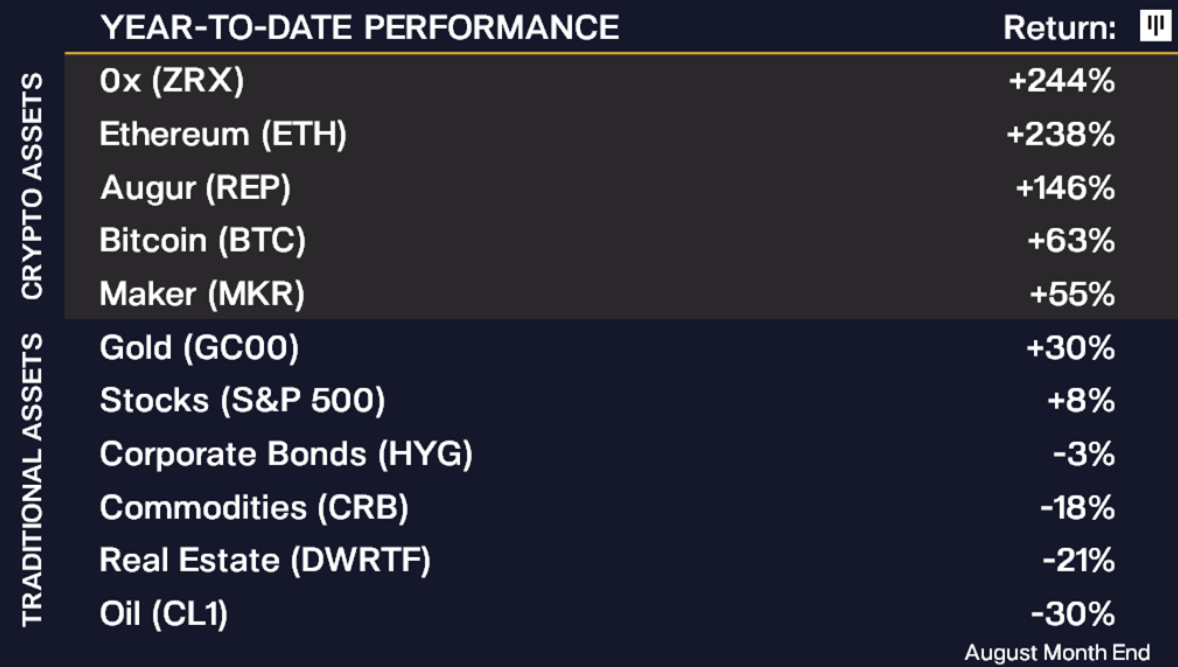Select the Oil (CL1) entry
This screenshot has width=1178, height=667.
coord(164,613)
